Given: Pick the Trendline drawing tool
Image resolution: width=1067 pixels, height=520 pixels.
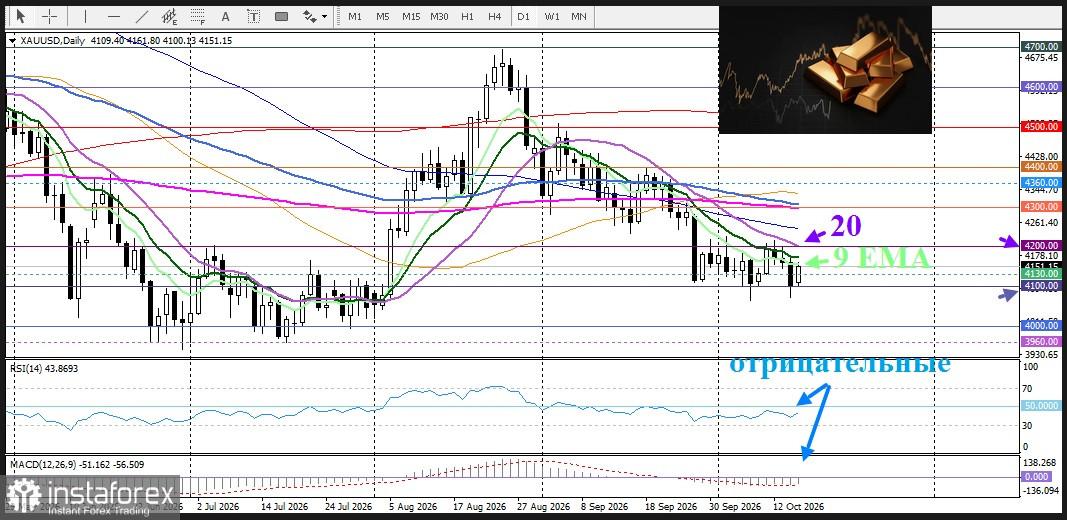Looking at the screenshot, I should (x=142, y=16).
